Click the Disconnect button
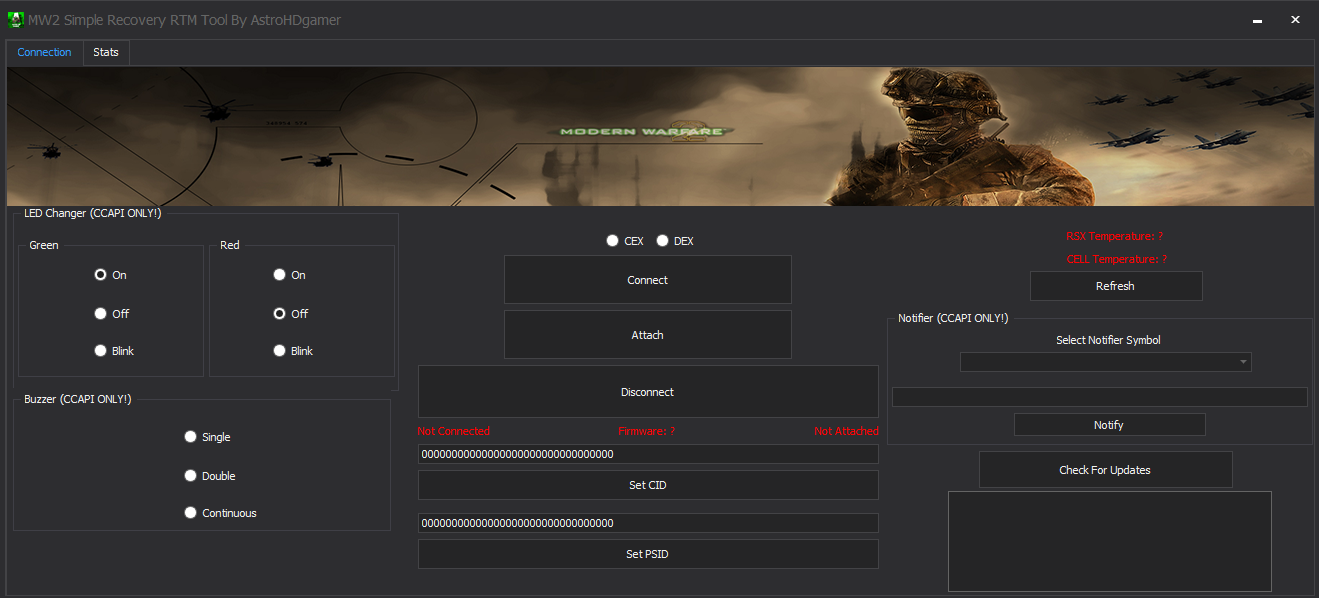The image size is (1319, 598). (648, 392)
